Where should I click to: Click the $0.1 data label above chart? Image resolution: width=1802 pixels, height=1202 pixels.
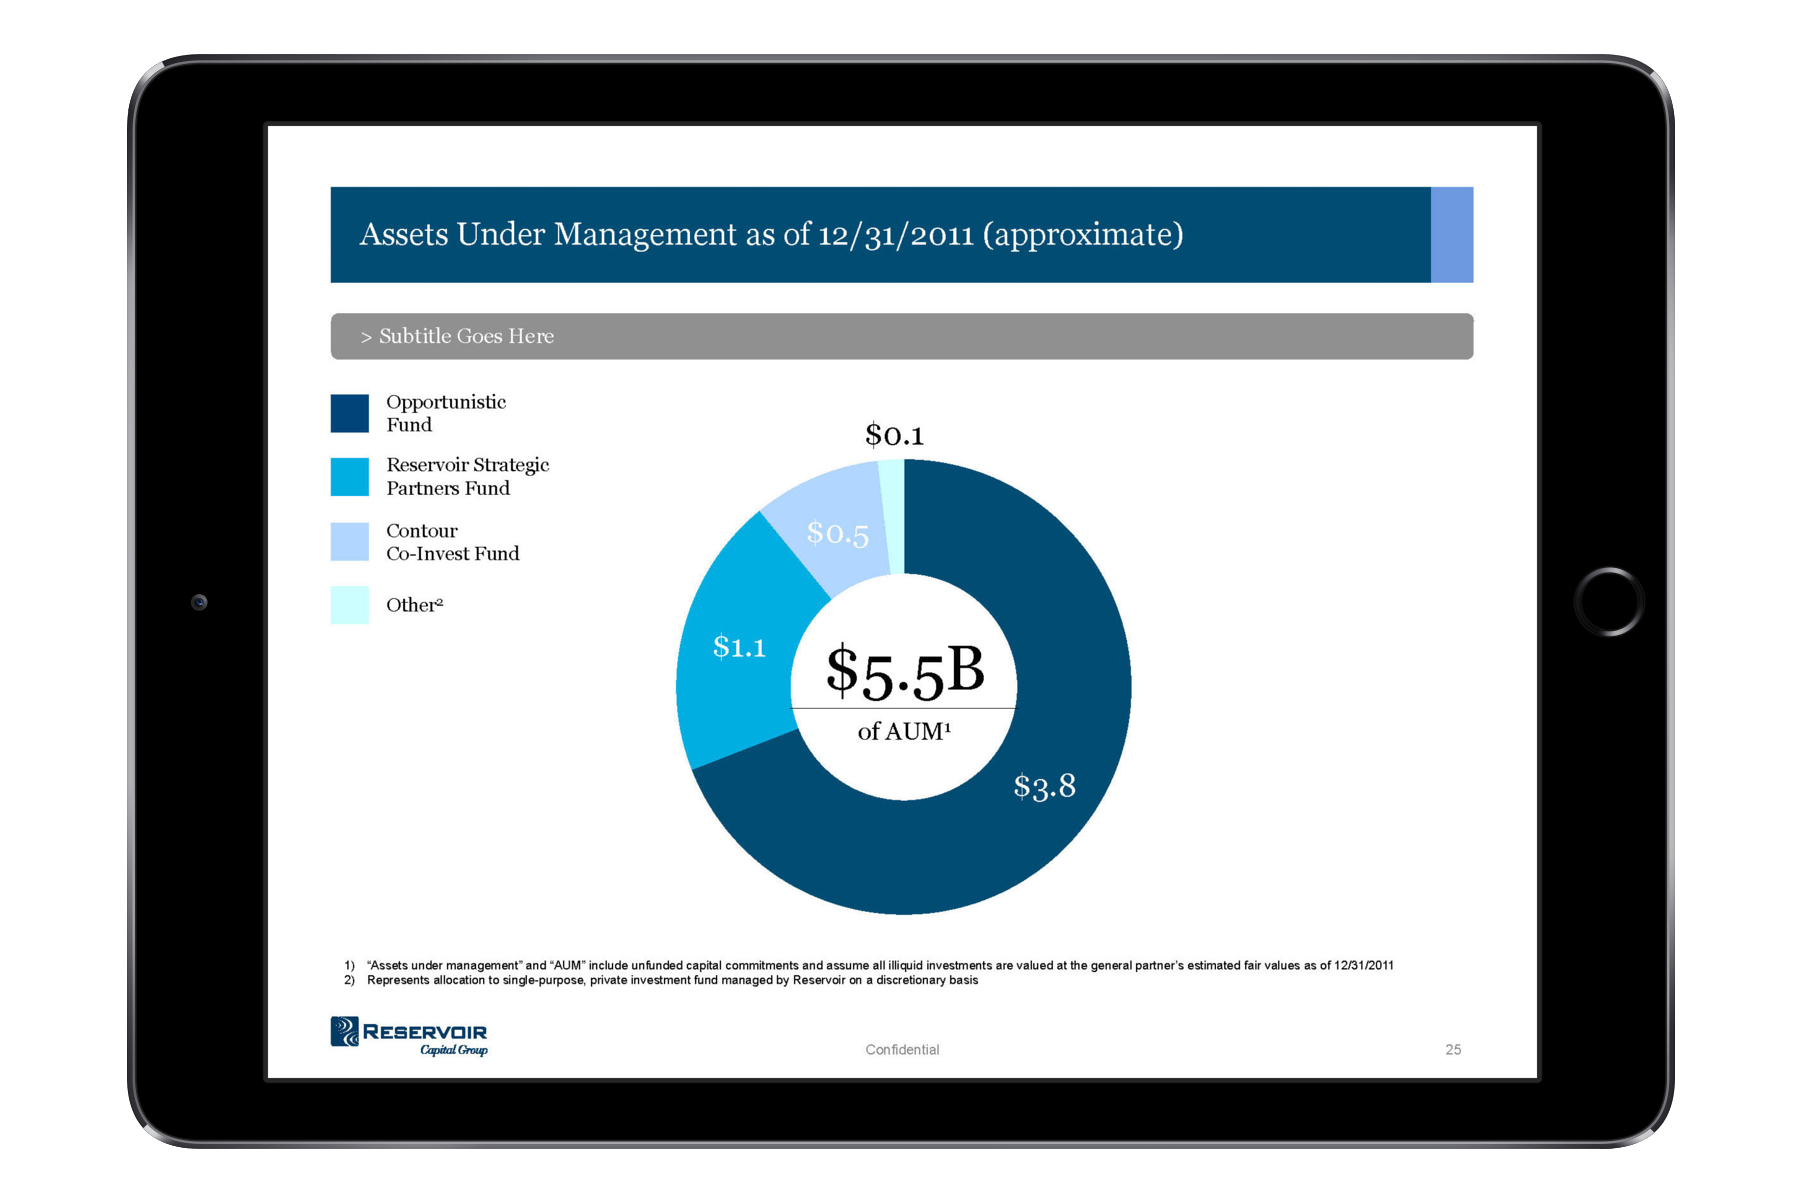[x=894, y=435]
